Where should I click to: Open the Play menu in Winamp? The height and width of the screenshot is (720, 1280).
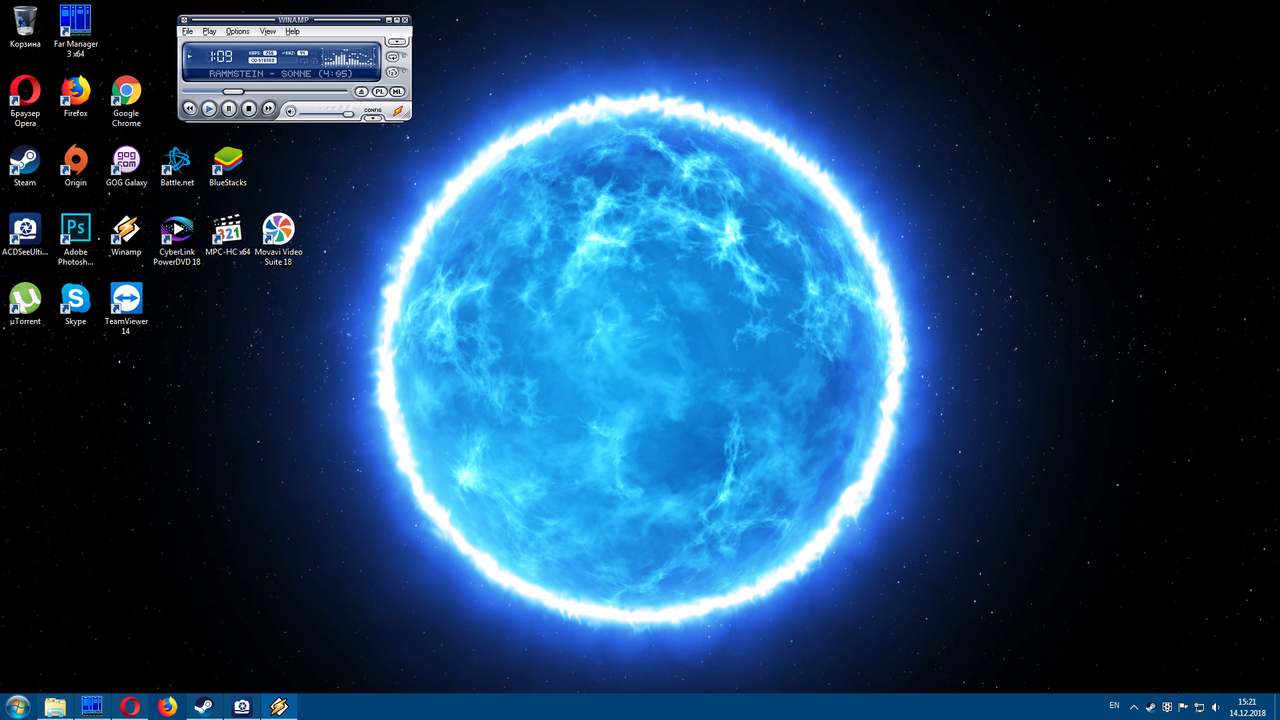209,31
